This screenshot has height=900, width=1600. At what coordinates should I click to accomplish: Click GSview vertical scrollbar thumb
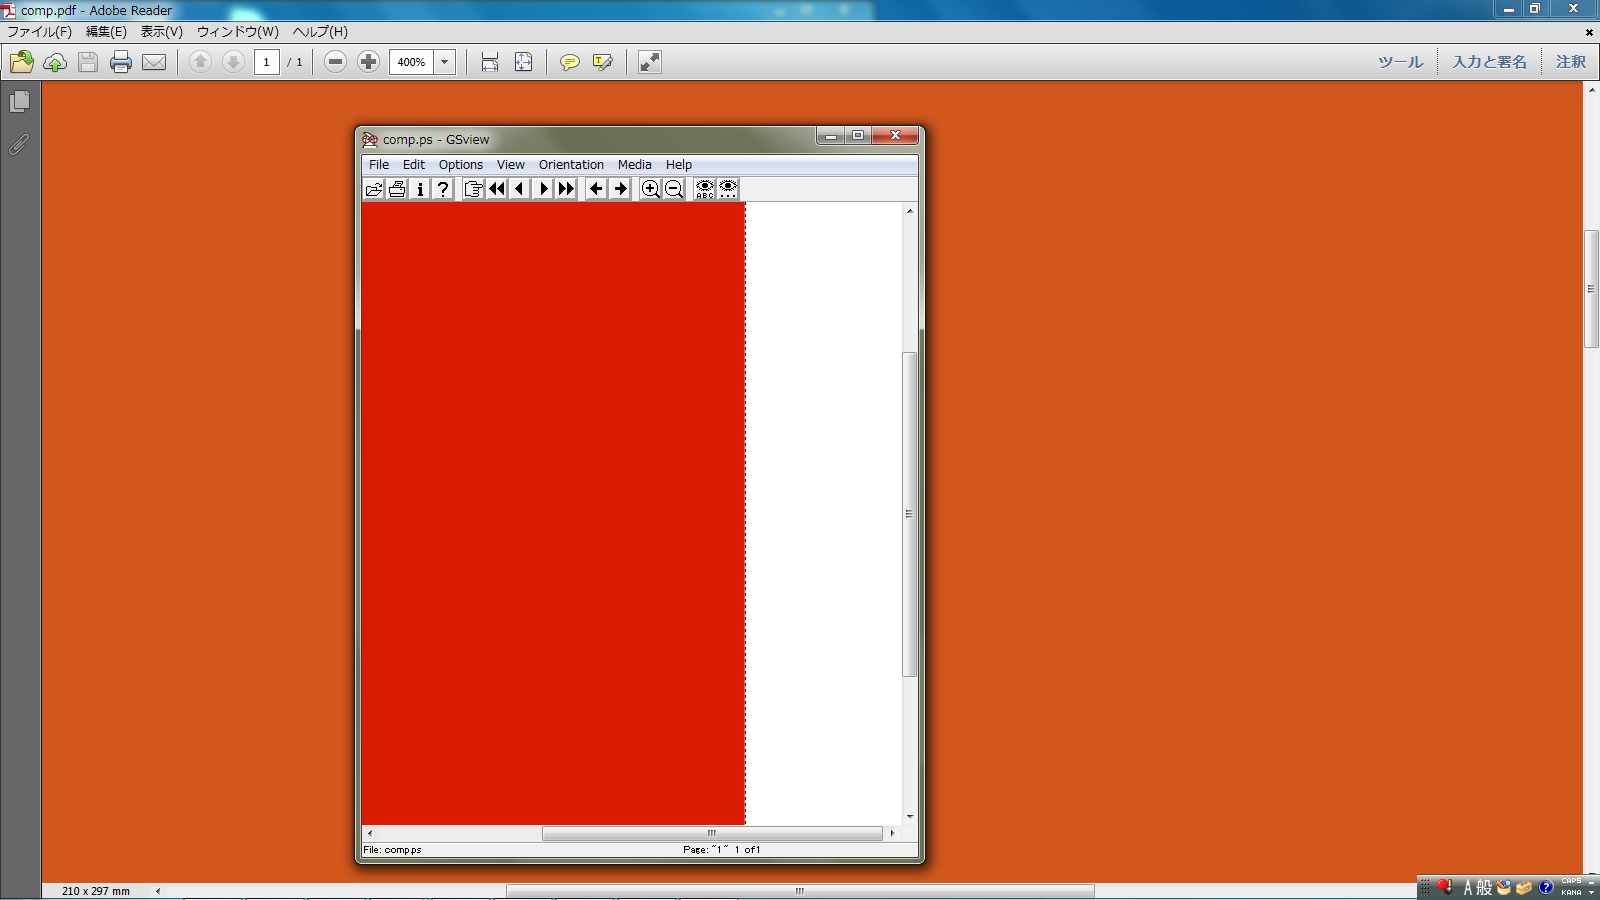coord(909,514)
